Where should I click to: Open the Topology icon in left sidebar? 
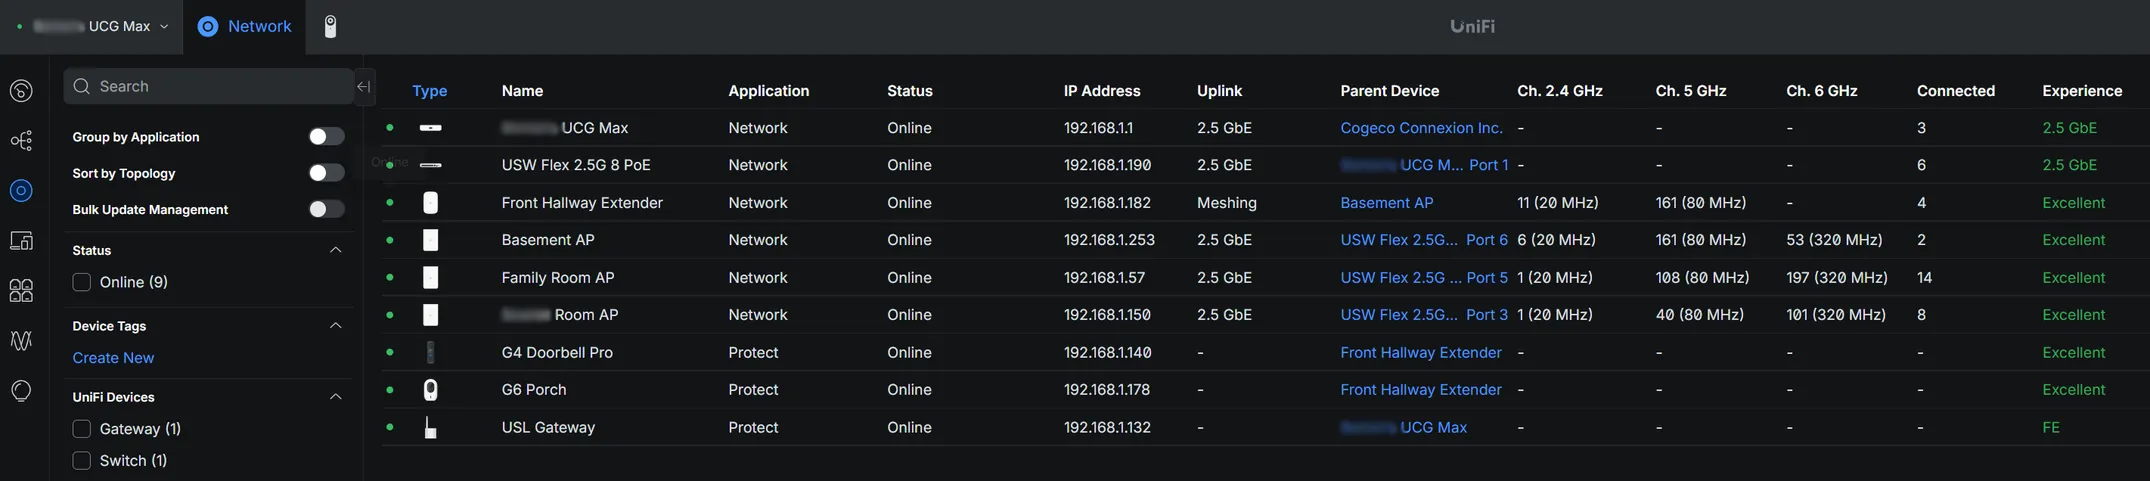point(21,141)
